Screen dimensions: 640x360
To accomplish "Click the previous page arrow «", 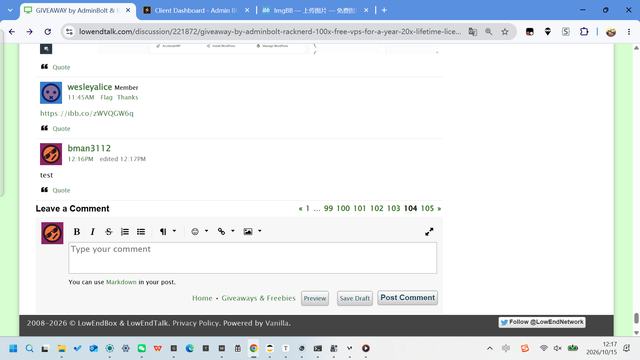I will coord(300,209).
